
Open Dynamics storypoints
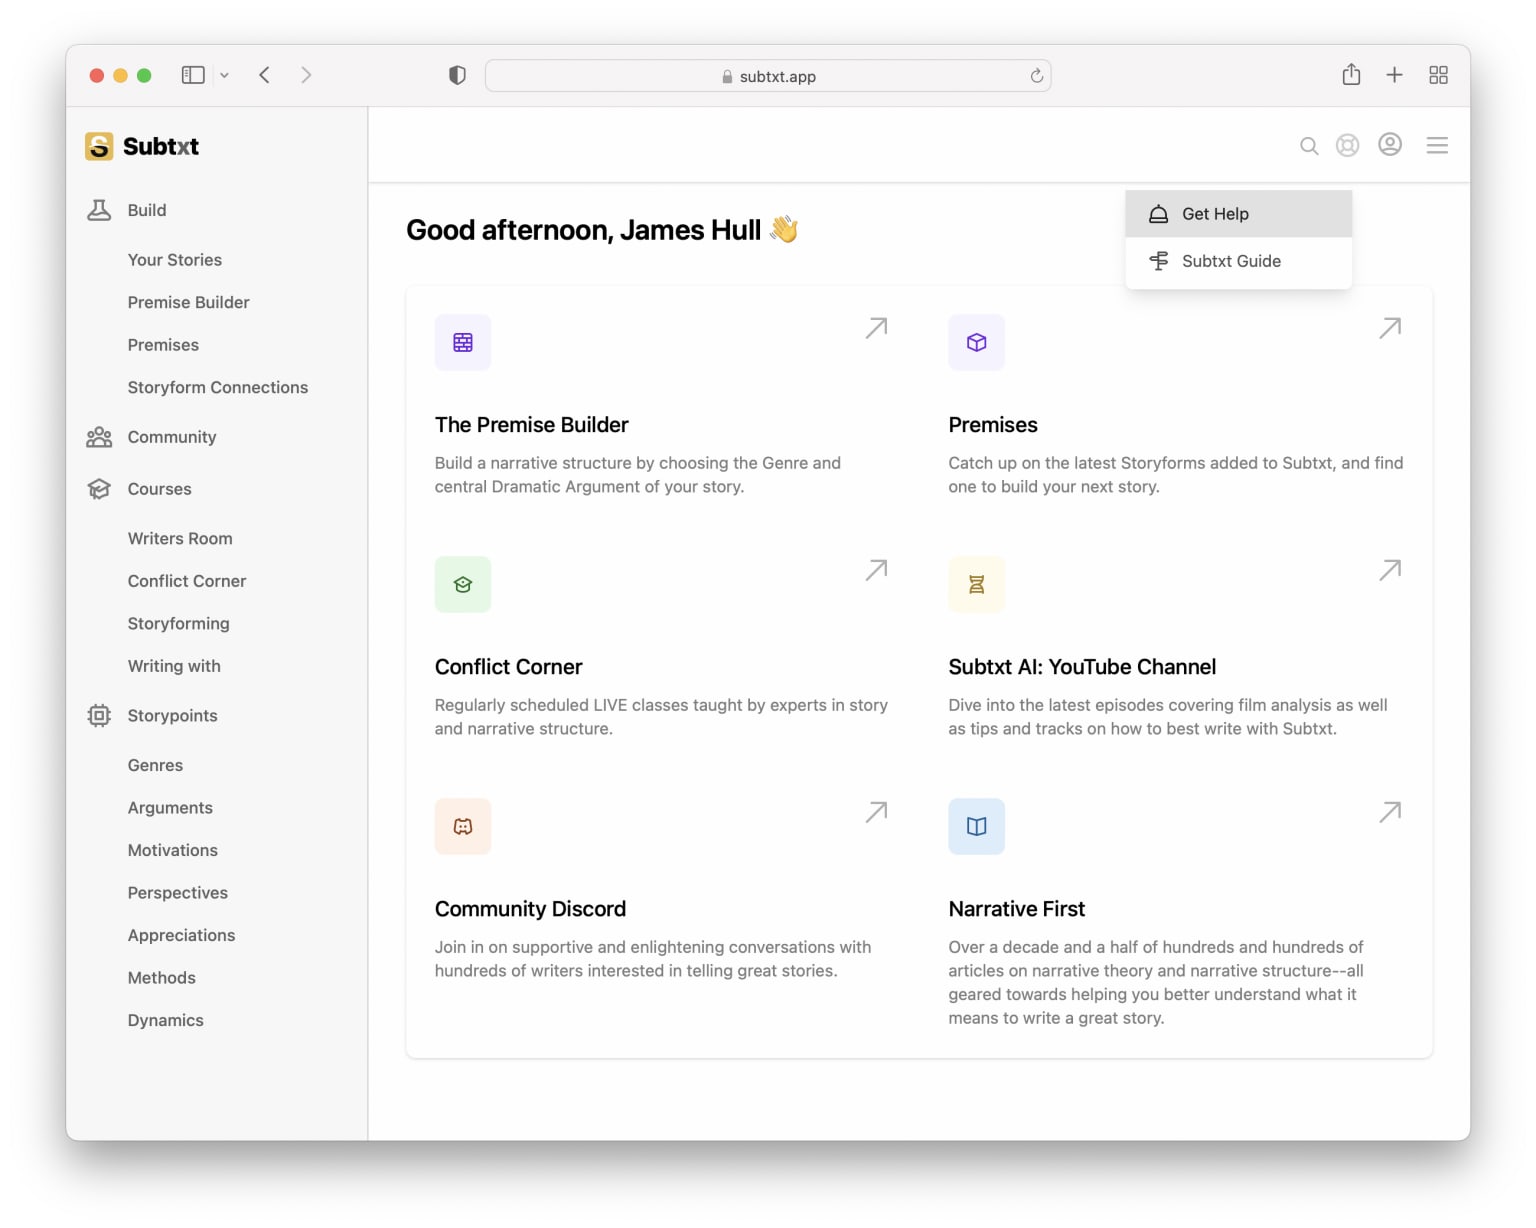(x=166, y=1021)
